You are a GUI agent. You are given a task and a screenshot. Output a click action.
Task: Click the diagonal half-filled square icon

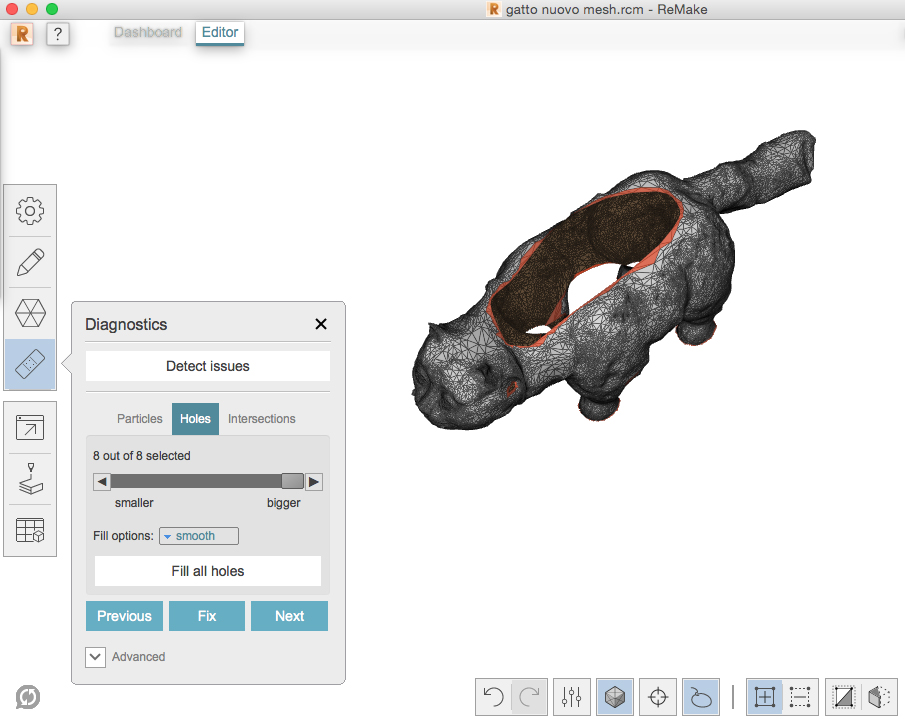pyautogui.click(x=843, y=697)
